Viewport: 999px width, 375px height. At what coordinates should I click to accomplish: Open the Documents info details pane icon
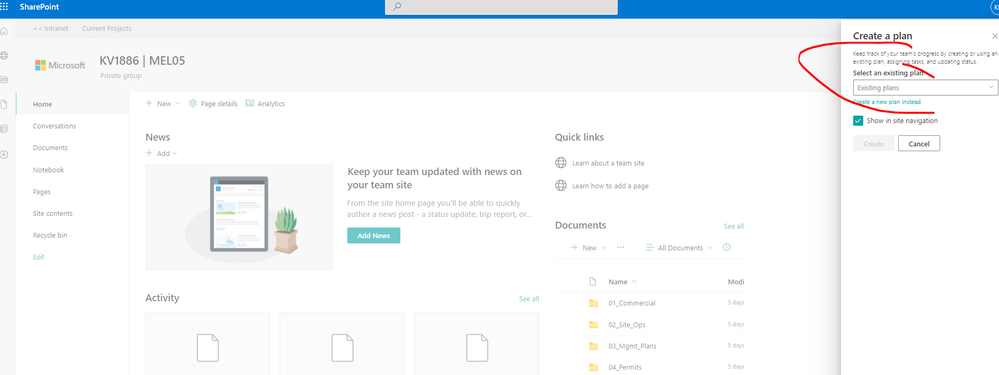(x=726, y=248)
